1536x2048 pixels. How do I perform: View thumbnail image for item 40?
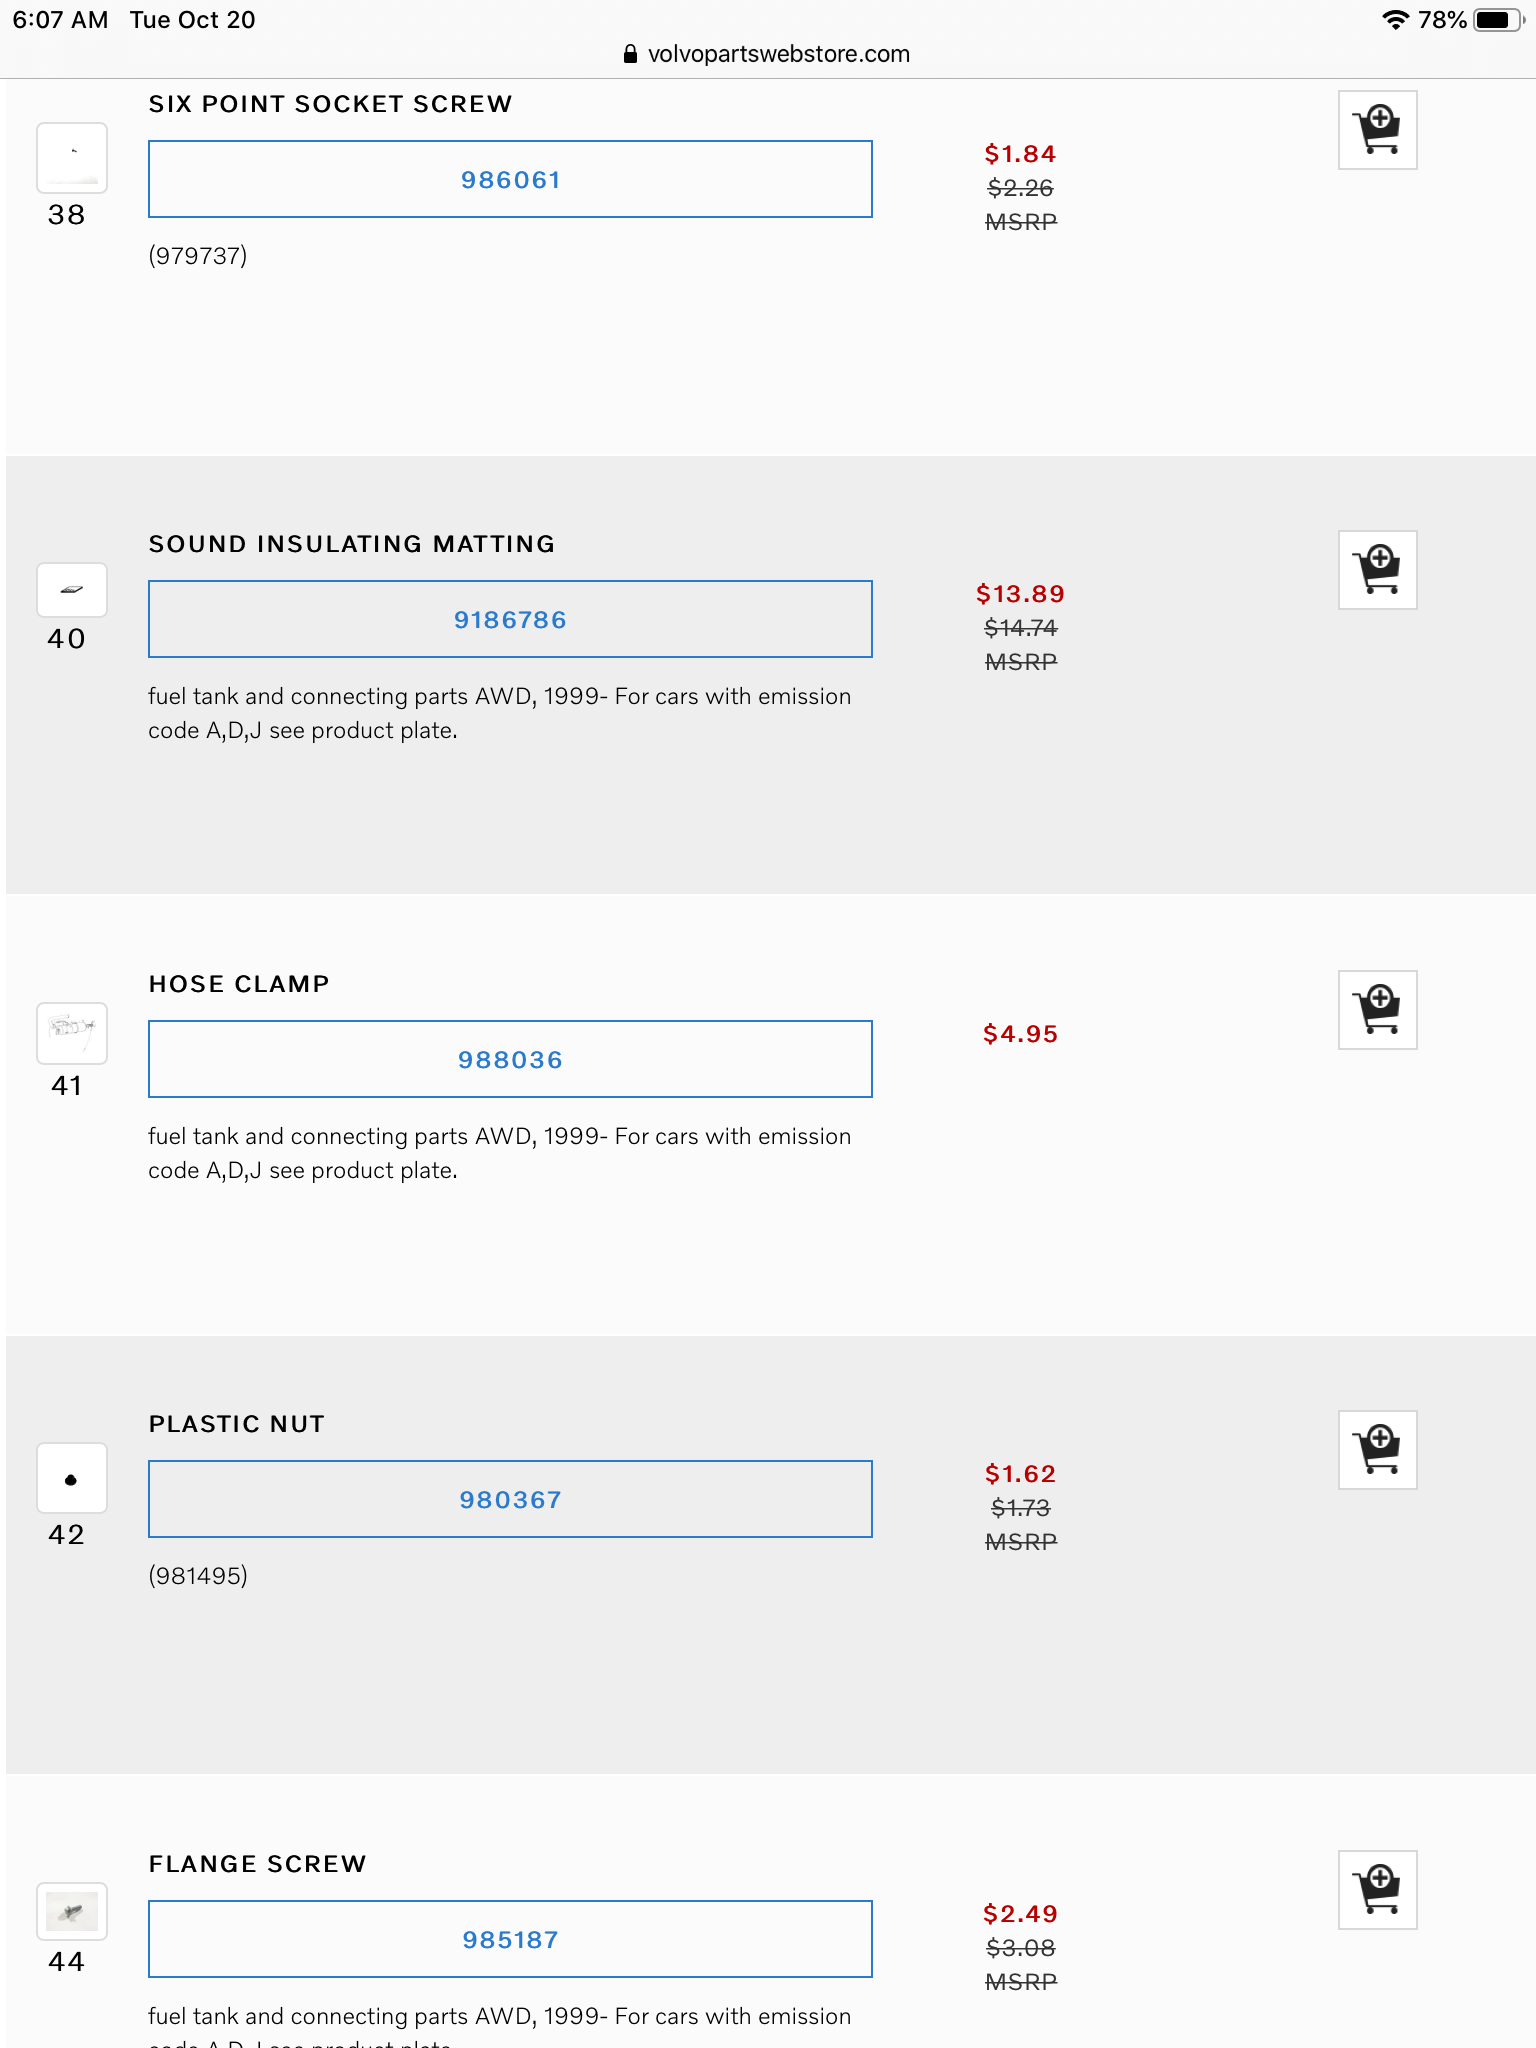click(72, 590)
